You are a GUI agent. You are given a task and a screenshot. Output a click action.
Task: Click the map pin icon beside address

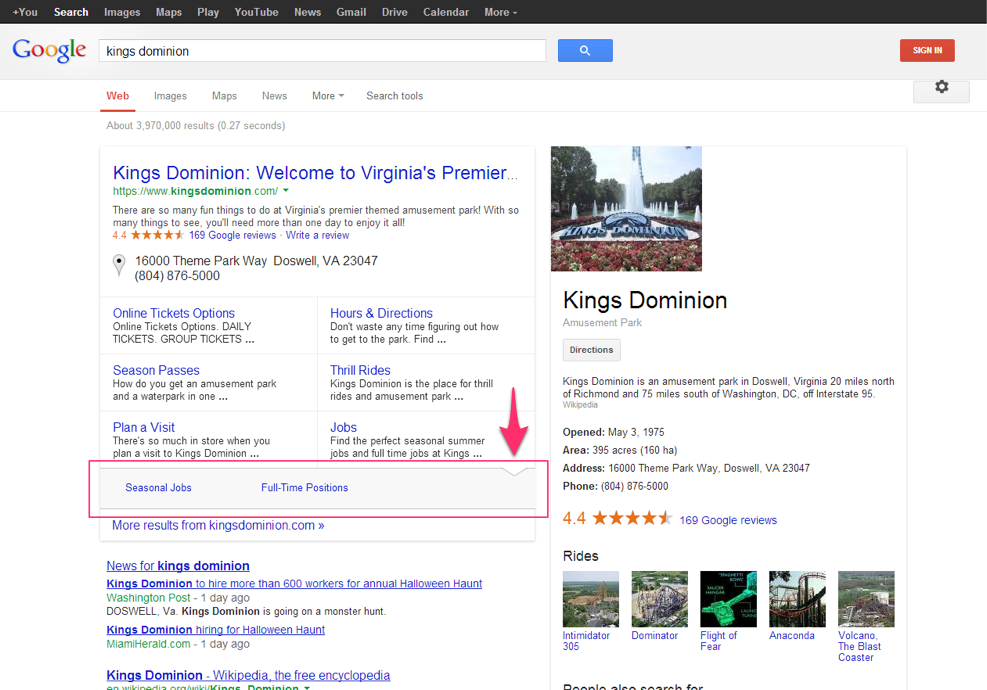point(118,265)
